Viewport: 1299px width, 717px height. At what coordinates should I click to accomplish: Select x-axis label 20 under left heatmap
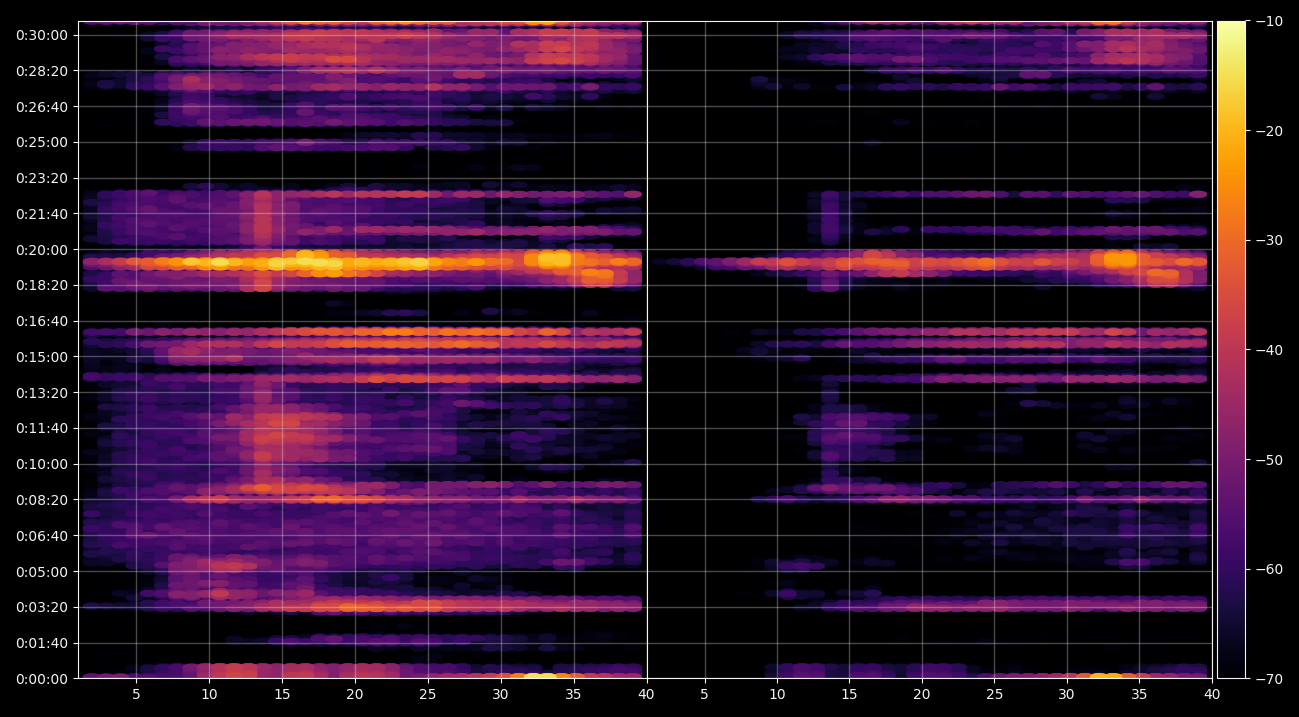tap(355, 694)
